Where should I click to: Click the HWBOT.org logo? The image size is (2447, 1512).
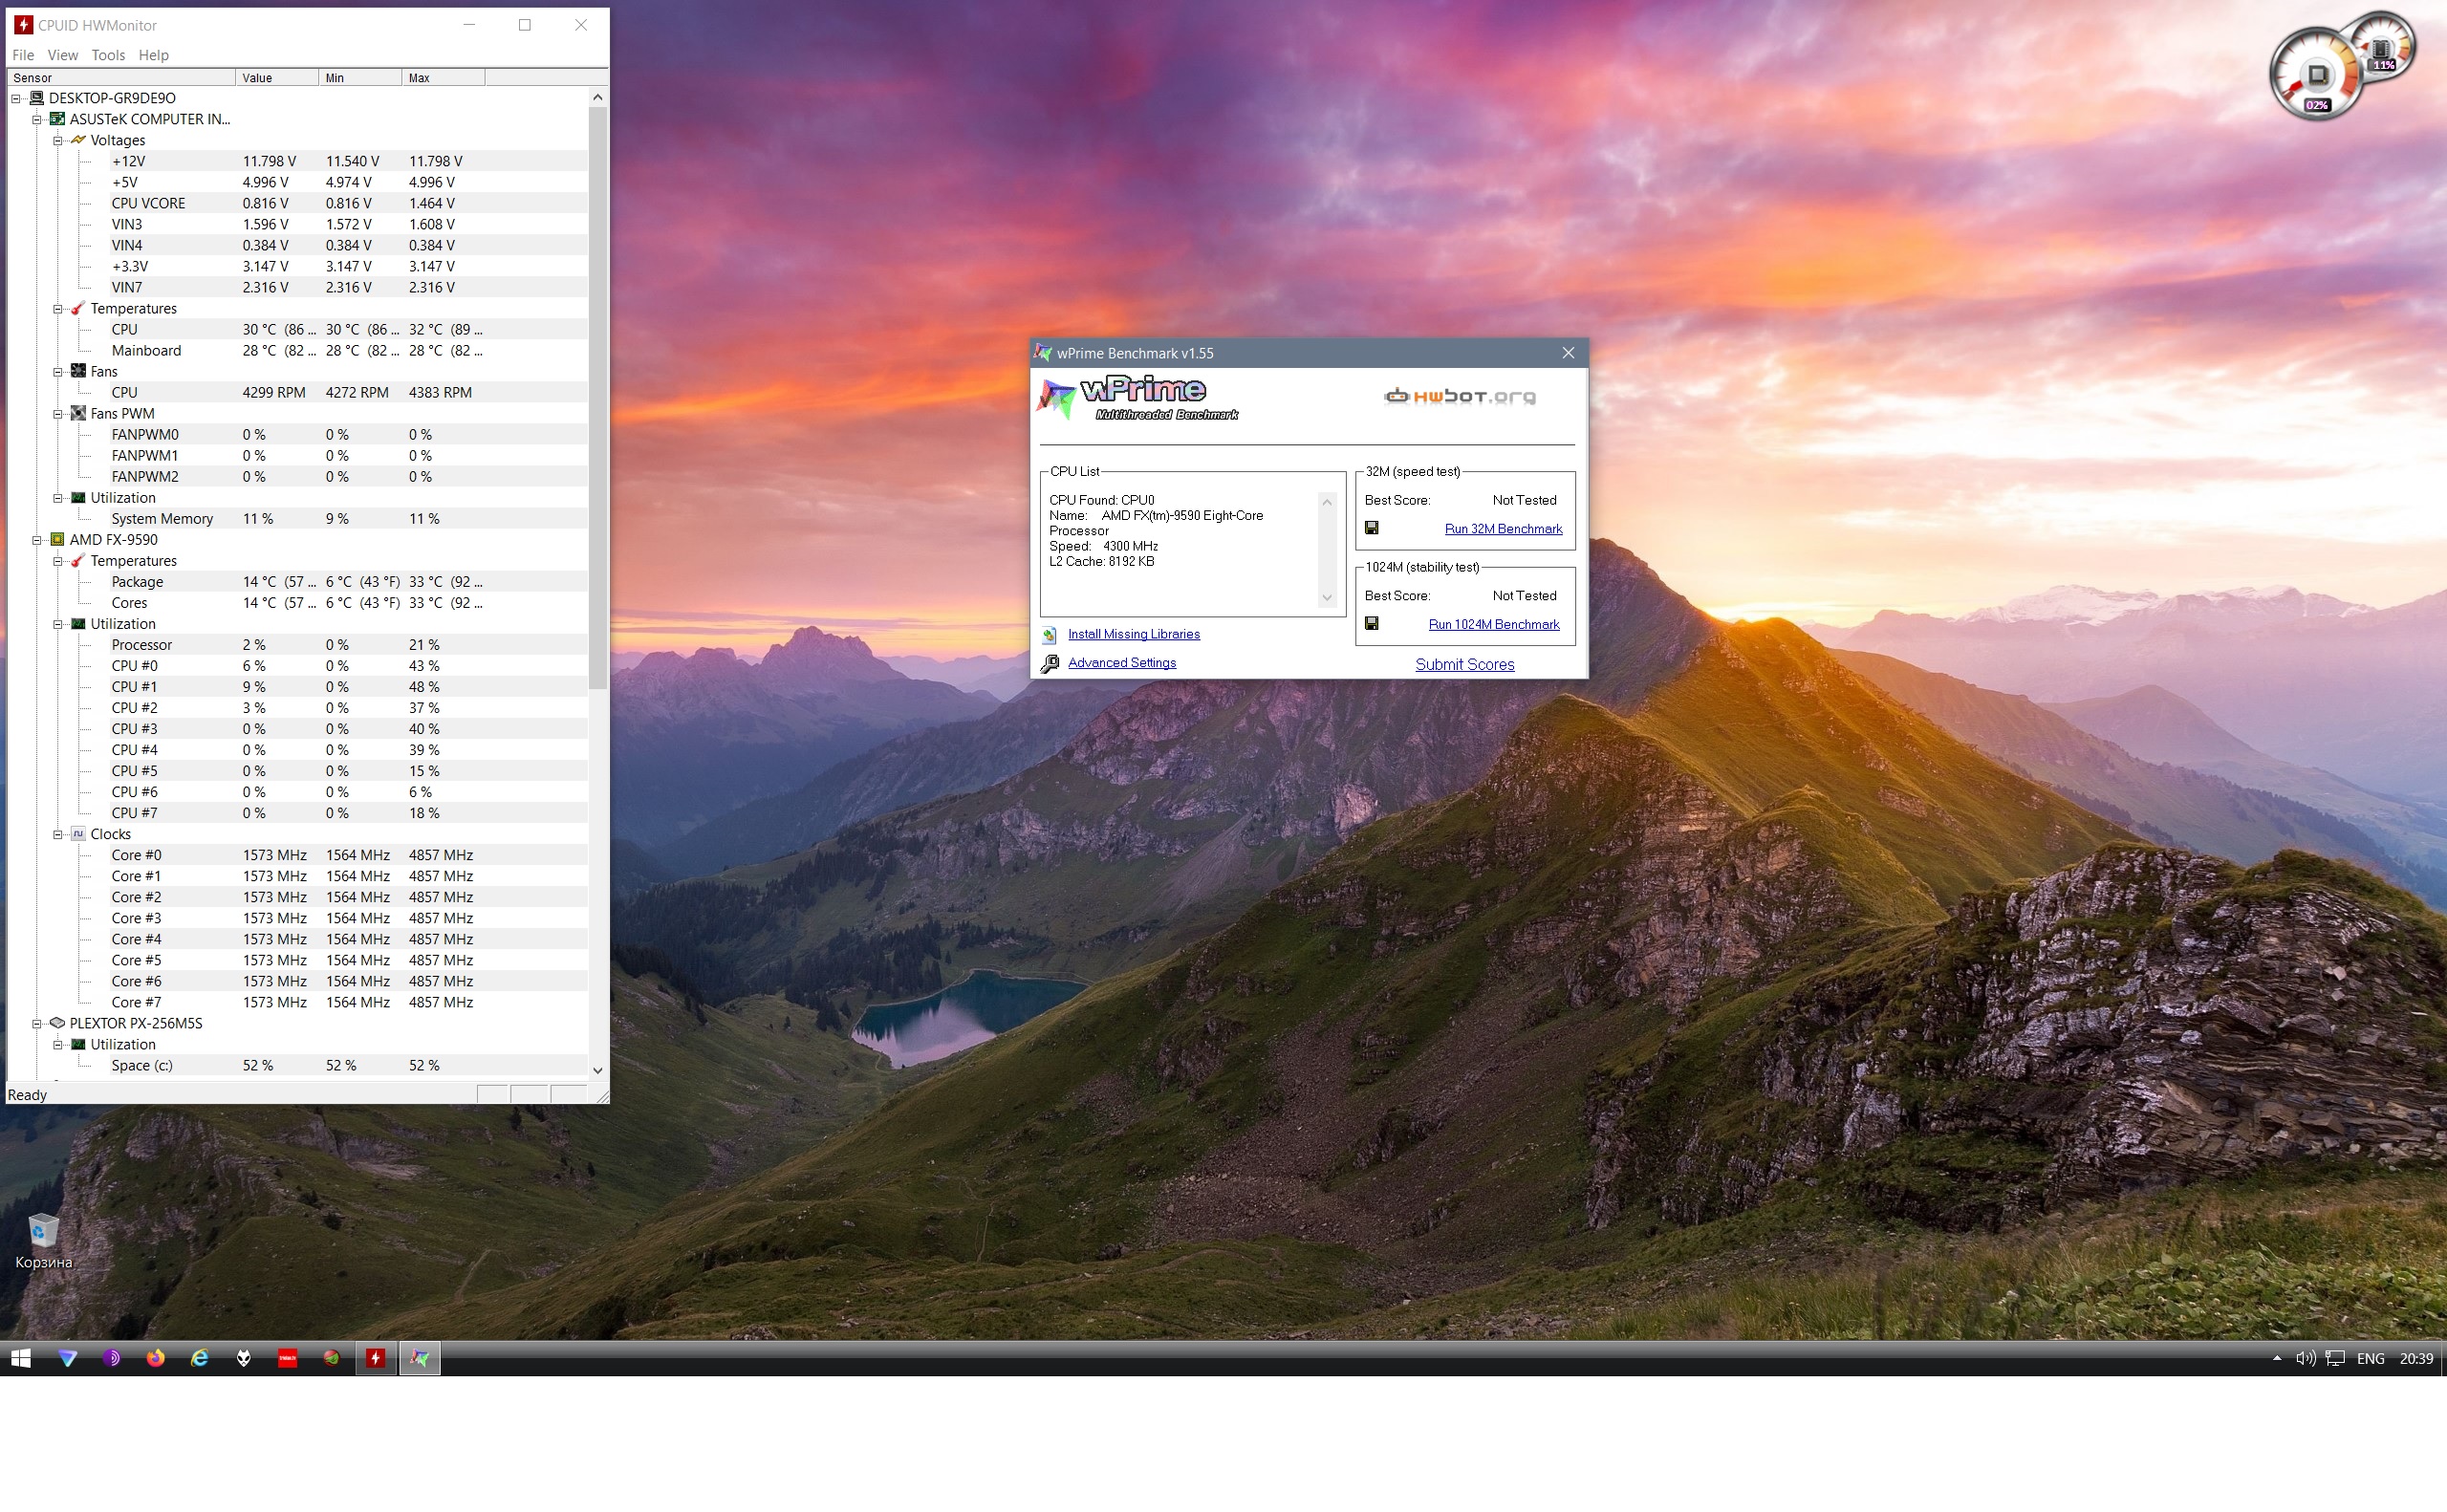pos(1459,397)
